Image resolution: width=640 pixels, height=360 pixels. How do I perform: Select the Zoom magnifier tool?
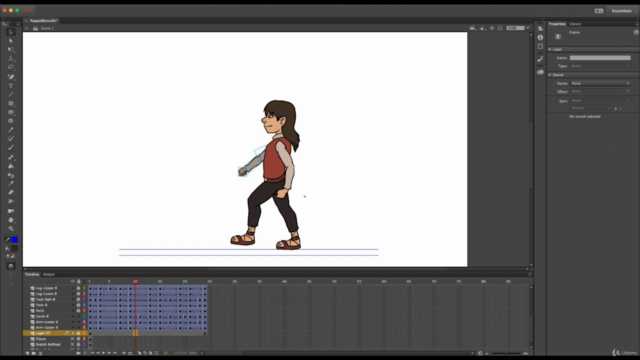pos(11,229)
